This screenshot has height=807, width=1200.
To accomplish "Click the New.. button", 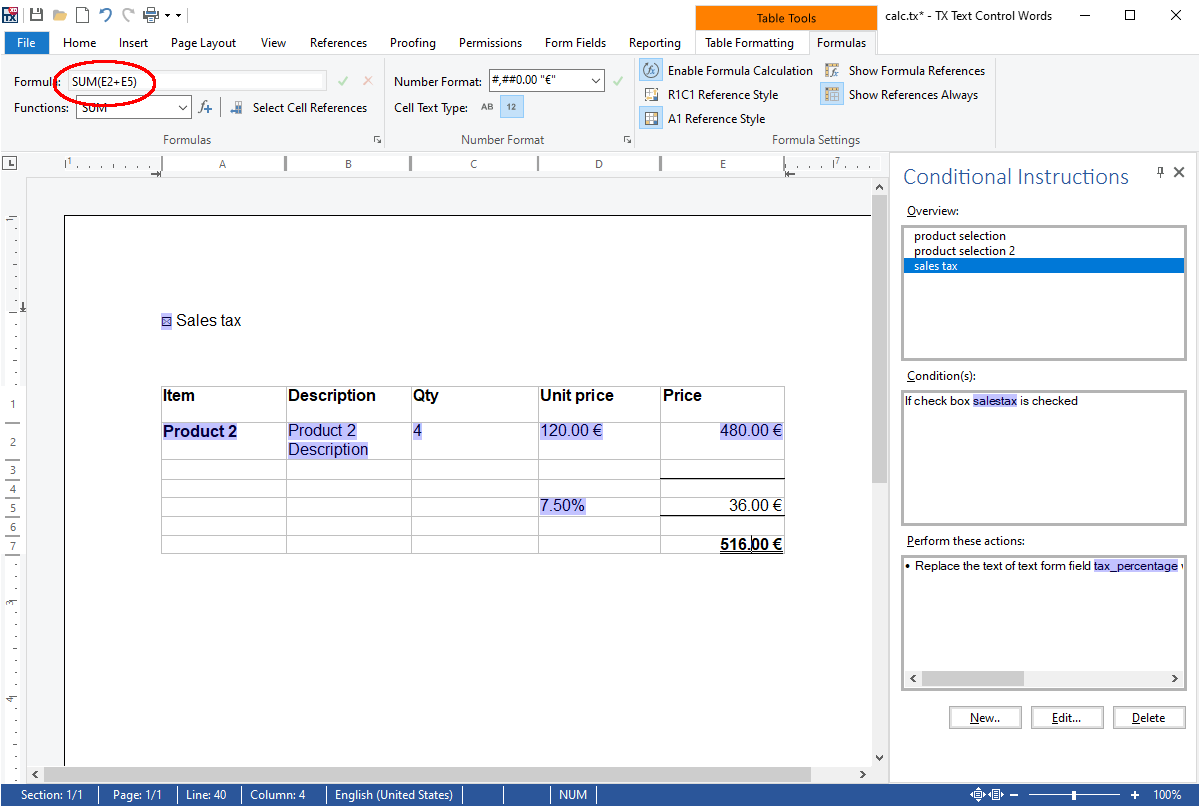I will (986, 718).
